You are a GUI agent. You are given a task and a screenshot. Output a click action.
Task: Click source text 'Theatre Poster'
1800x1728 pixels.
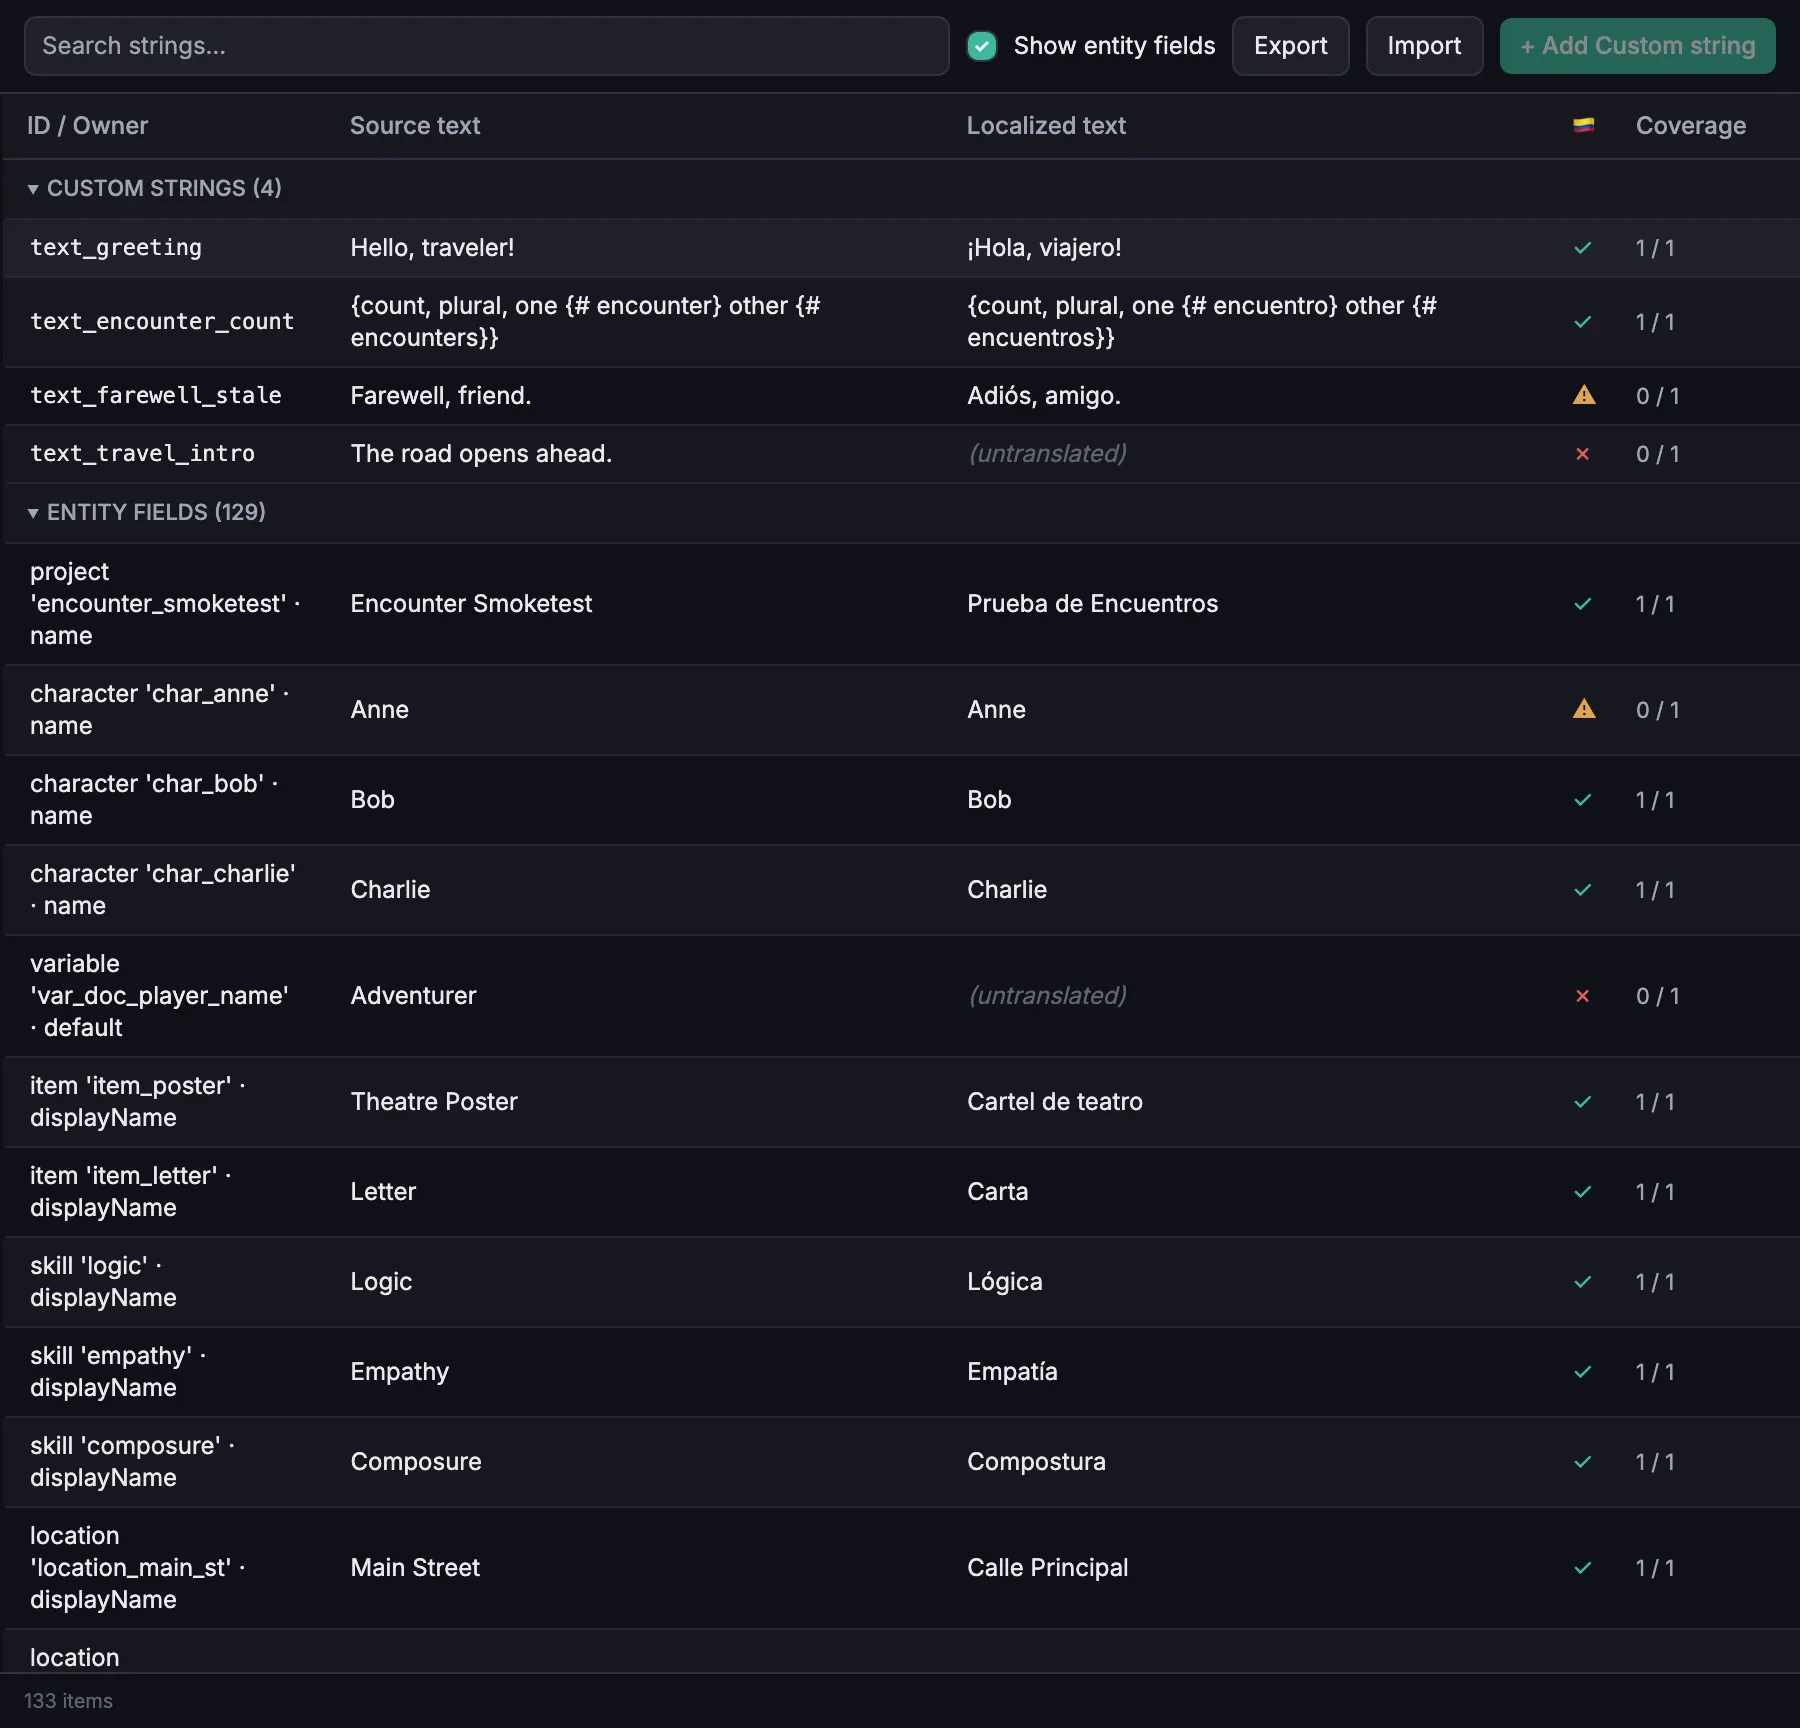[x=434, y=1102]
